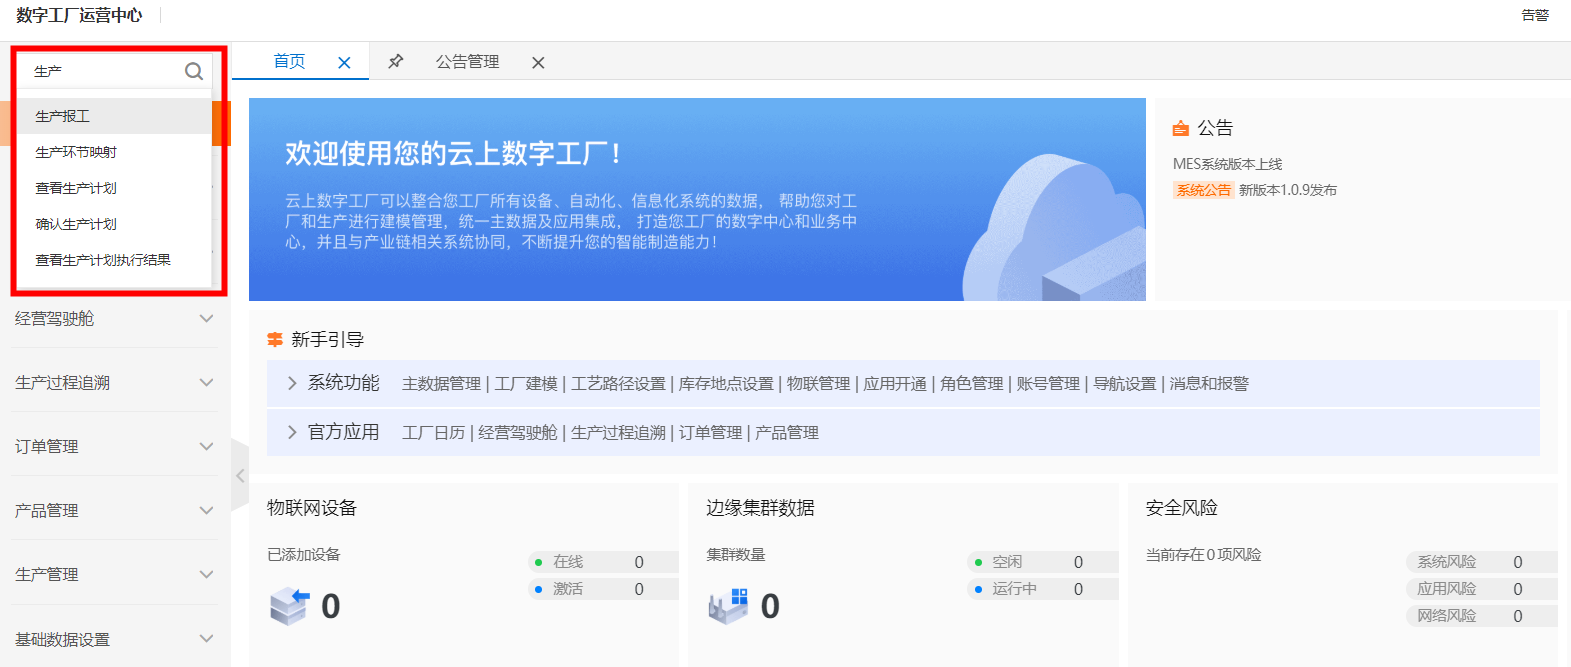The image size is (1571, 667).
Task: Expand 生产管理 sidebar menu
Action: [114, 575]
